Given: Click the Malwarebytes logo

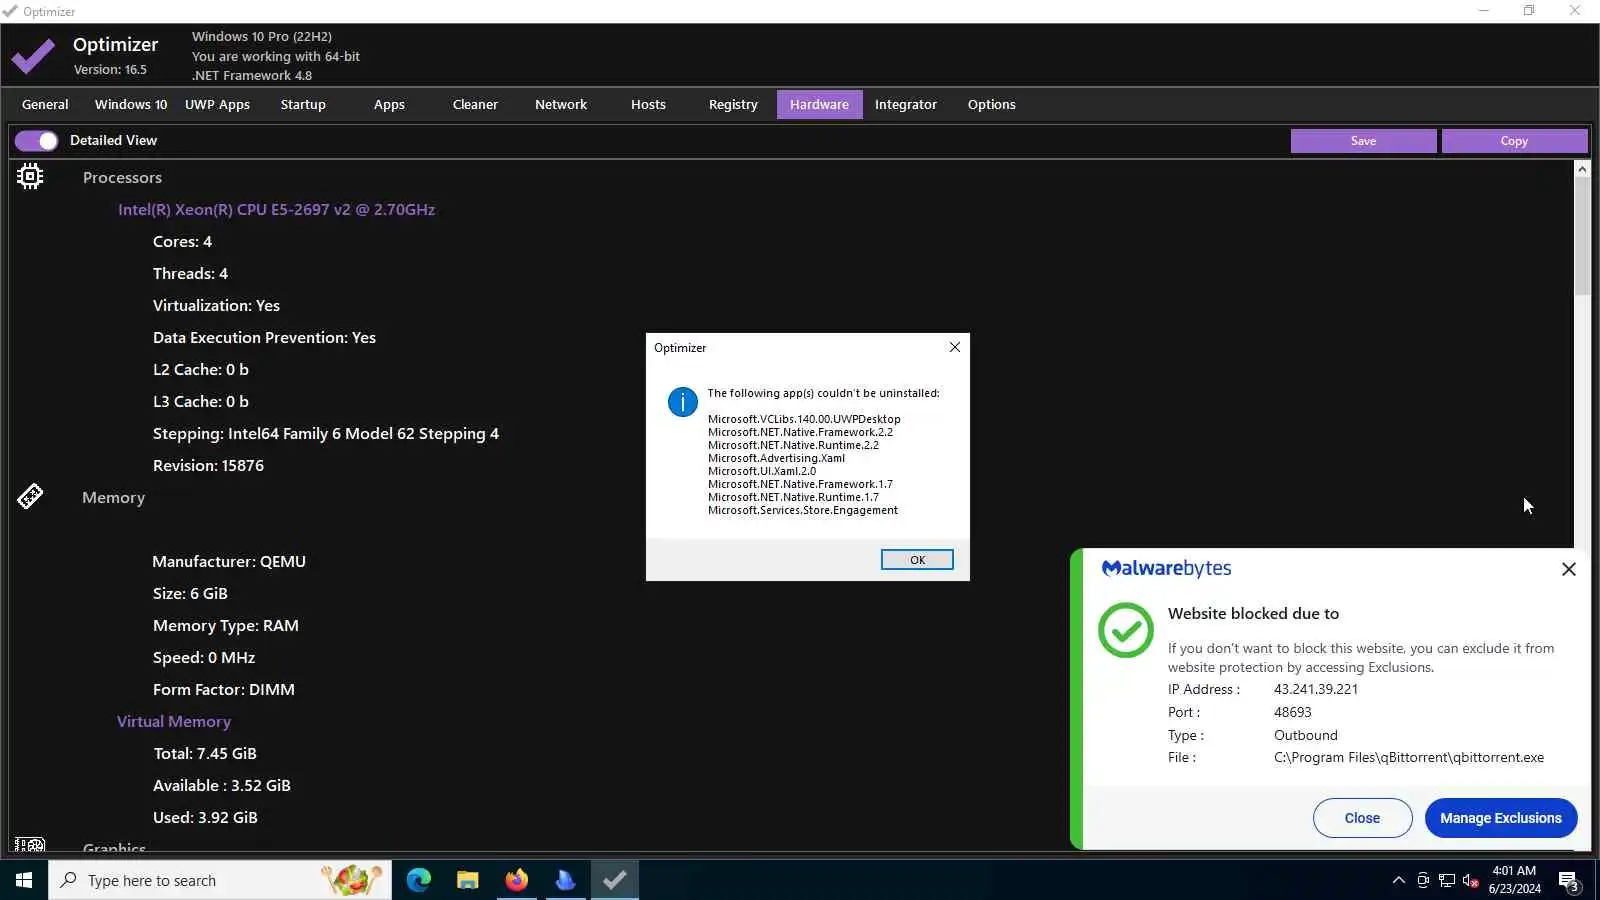Looking at the screenshot, I should coord(1166,568).
